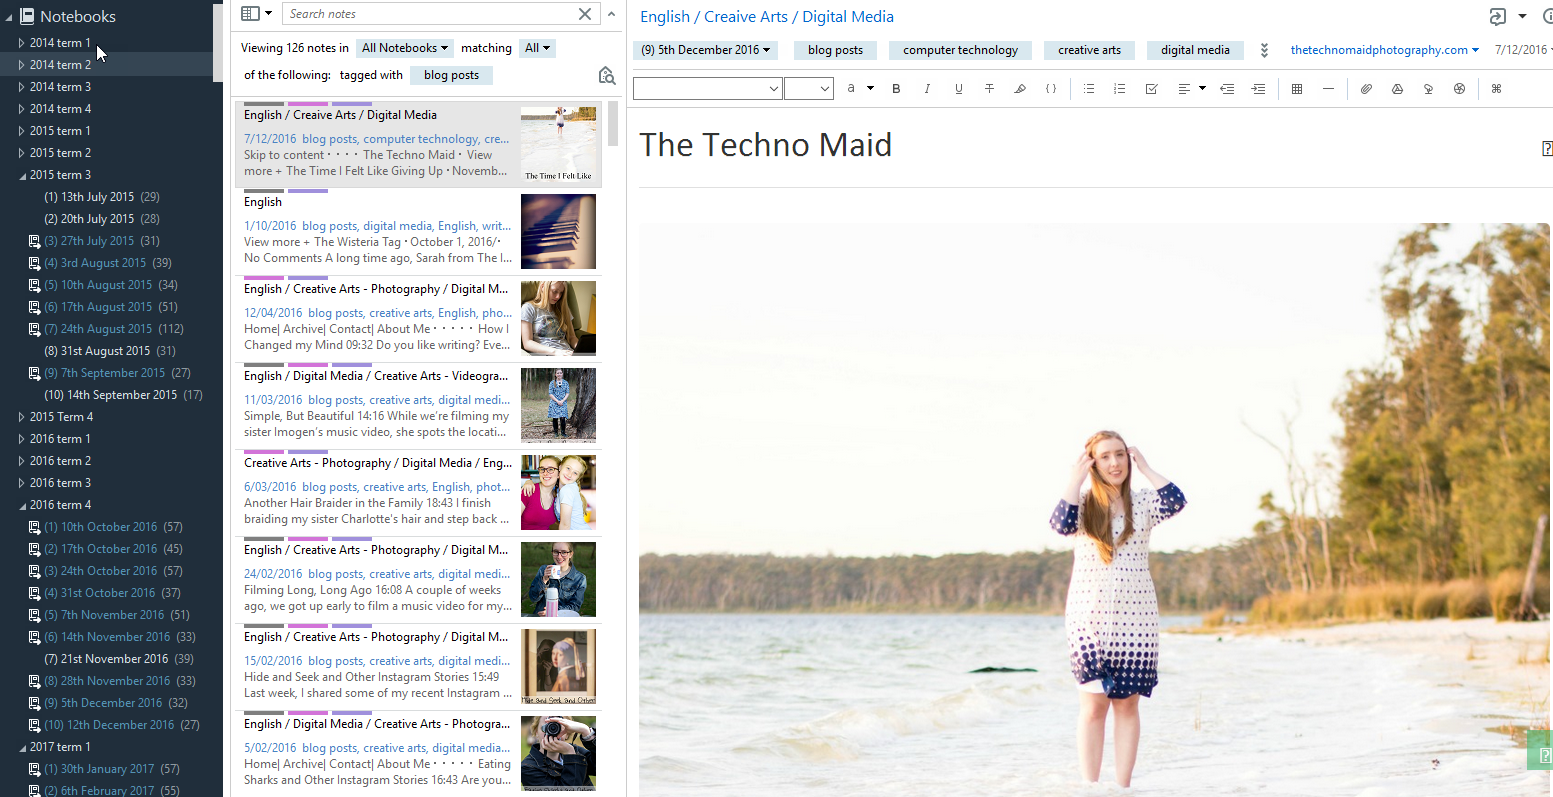
Task: Open note list view options
Action: click(x=256, y=14)
